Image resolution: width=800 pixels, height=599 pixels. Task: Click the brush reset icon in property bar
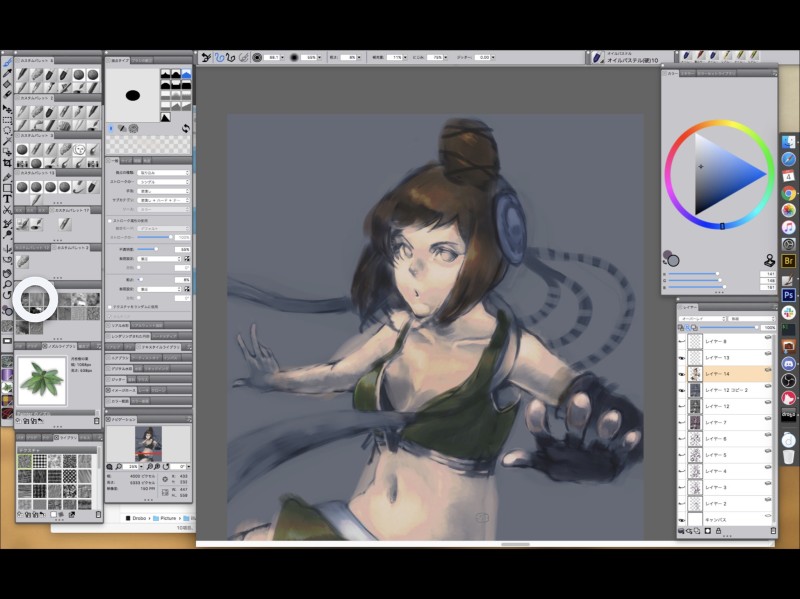[206, 58]
